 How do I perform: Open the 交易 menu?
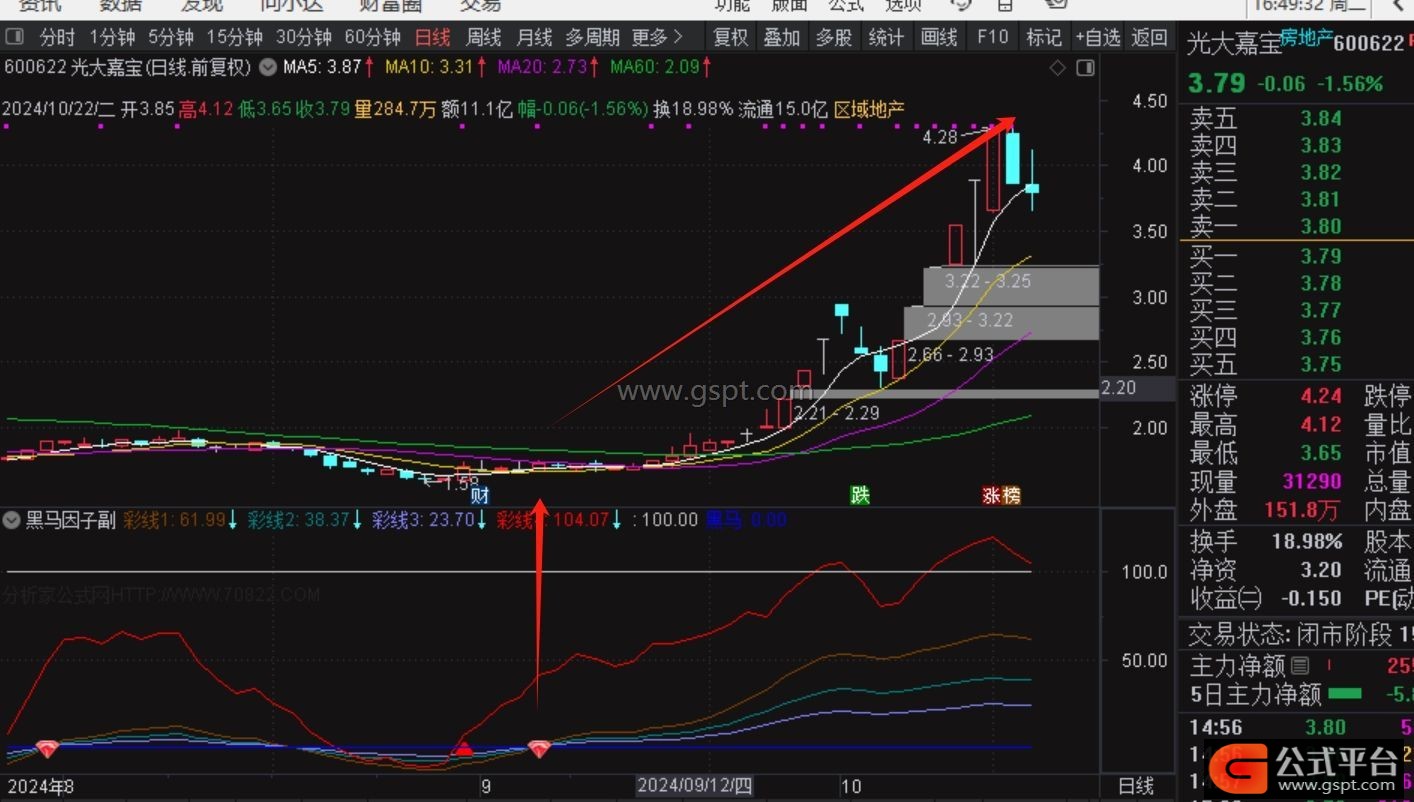point(480,5)
